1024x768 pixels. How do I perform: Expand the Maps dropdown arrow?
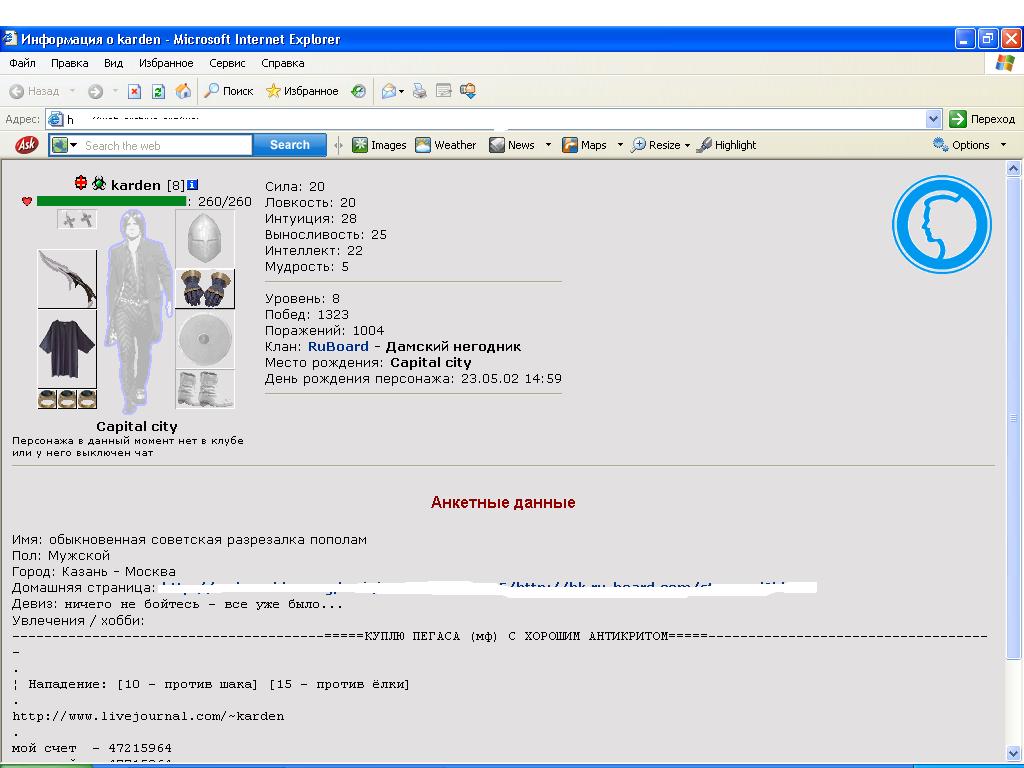[x=620, y=145]
